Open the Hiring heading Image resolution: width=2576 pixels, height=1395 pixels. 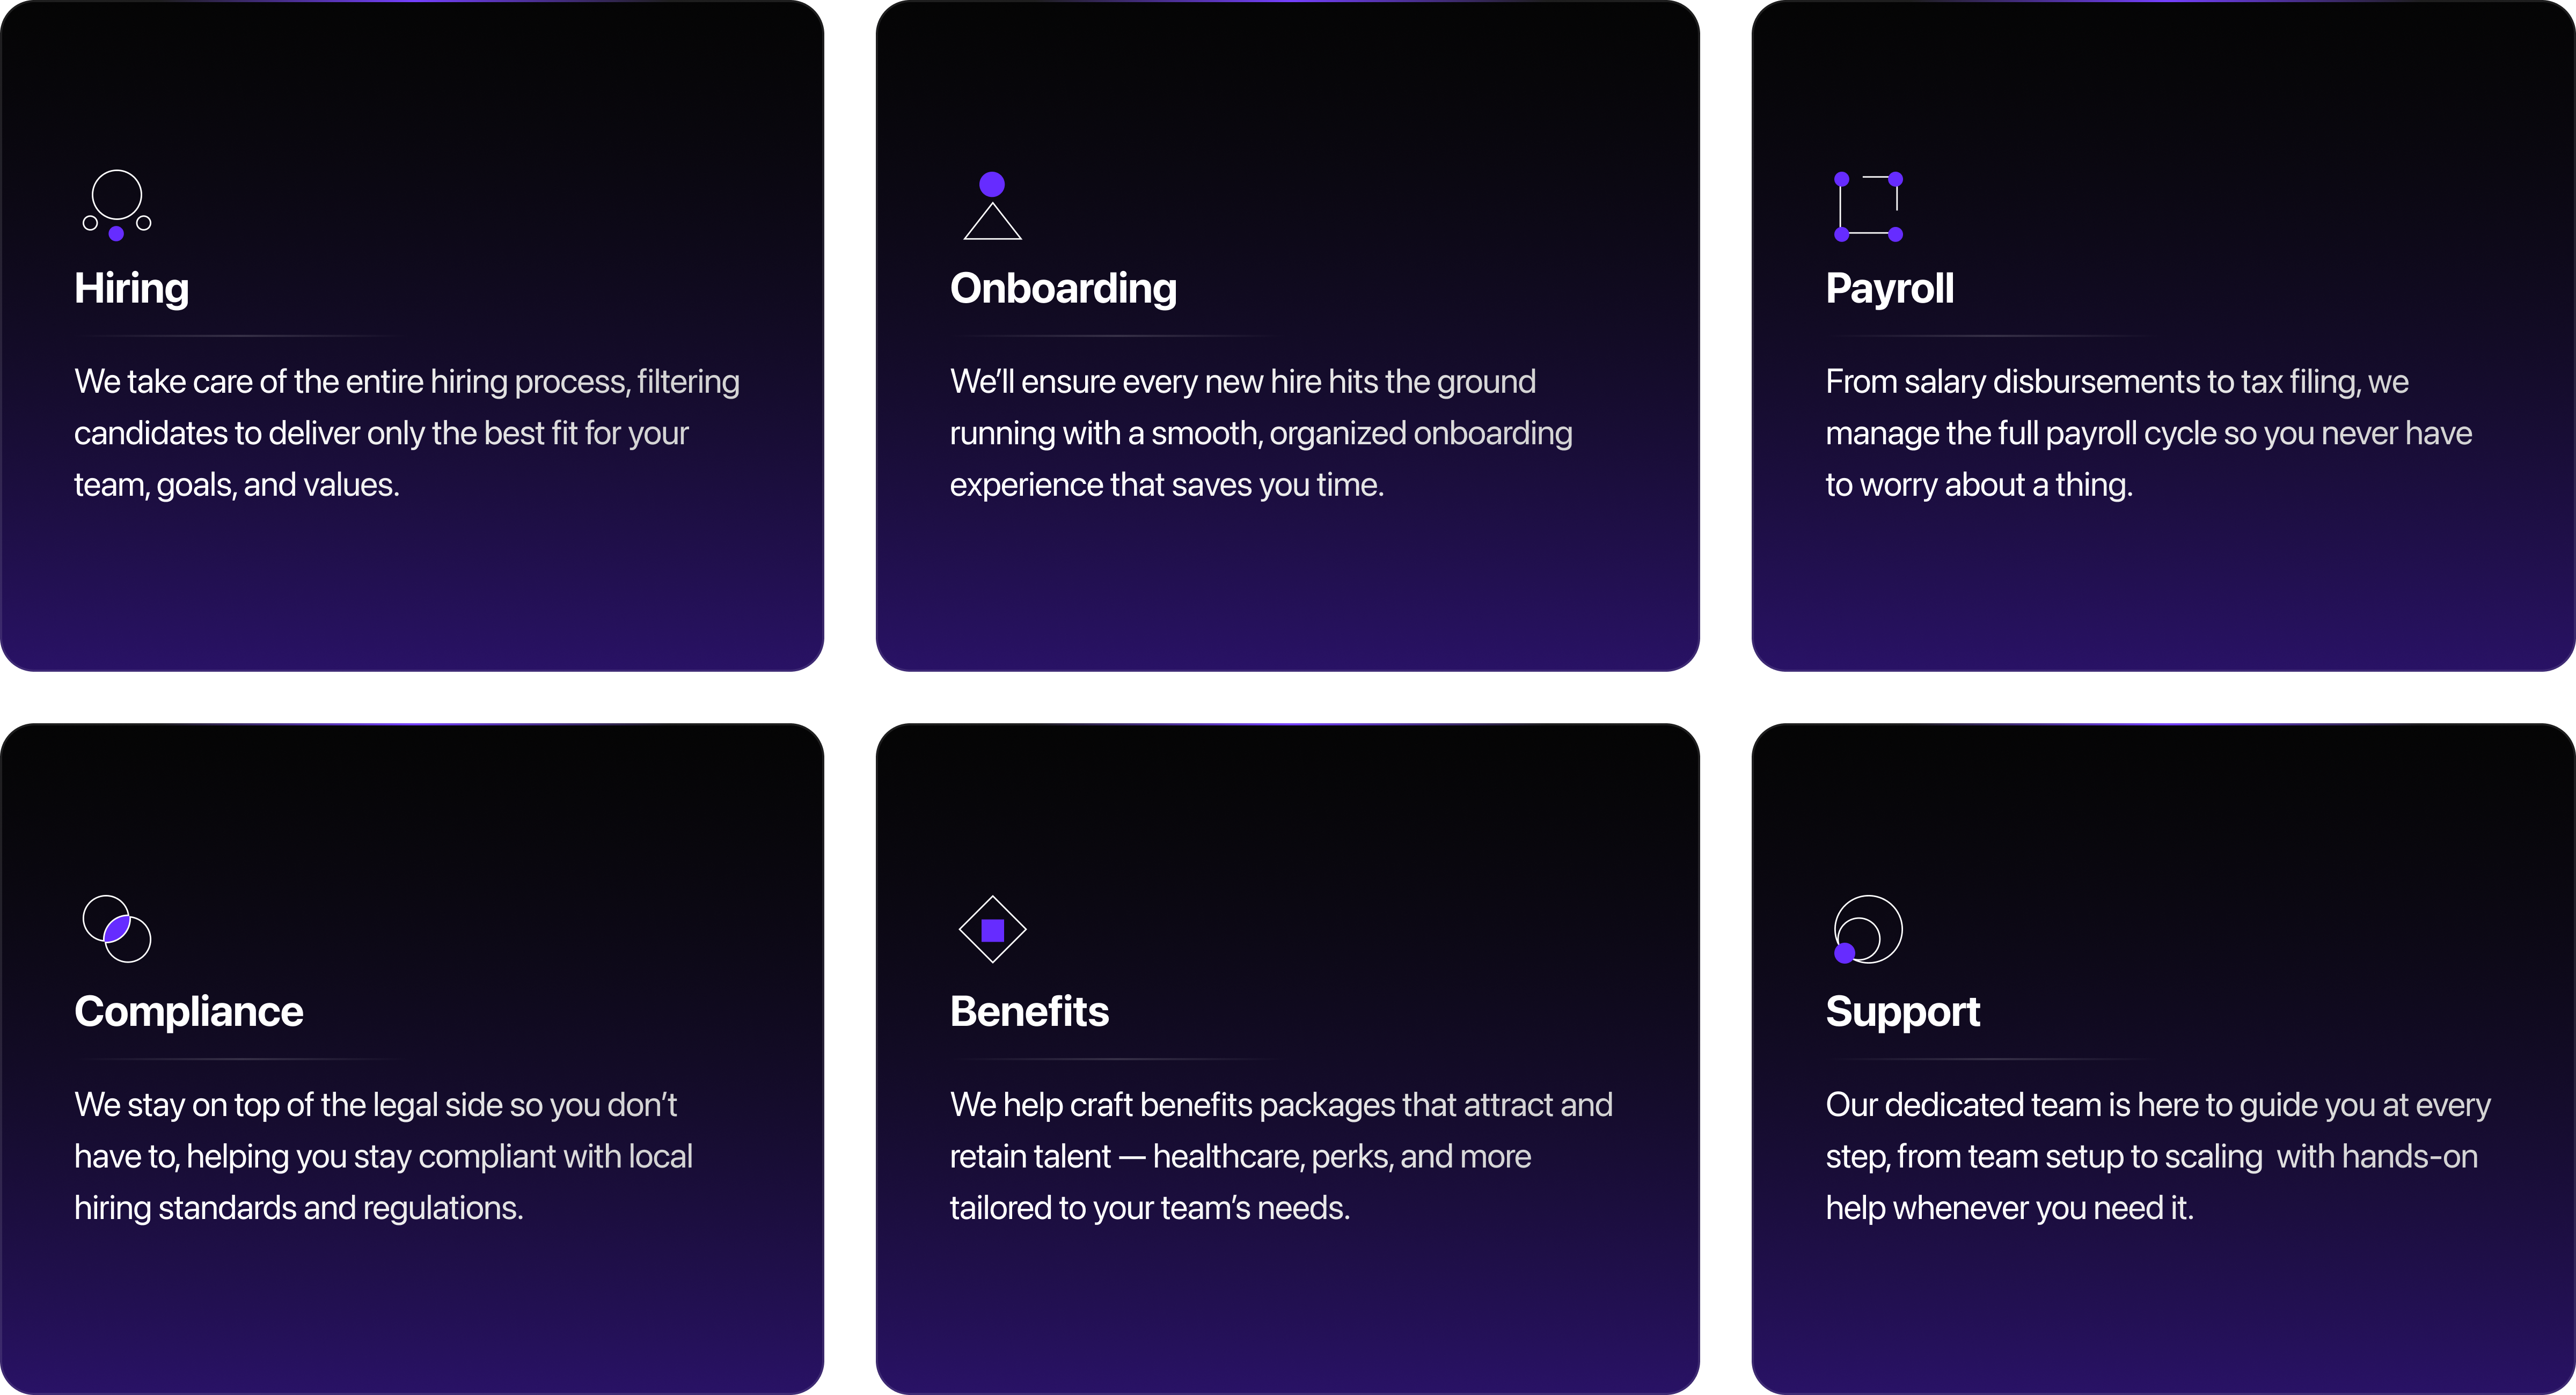pos(131,288)
